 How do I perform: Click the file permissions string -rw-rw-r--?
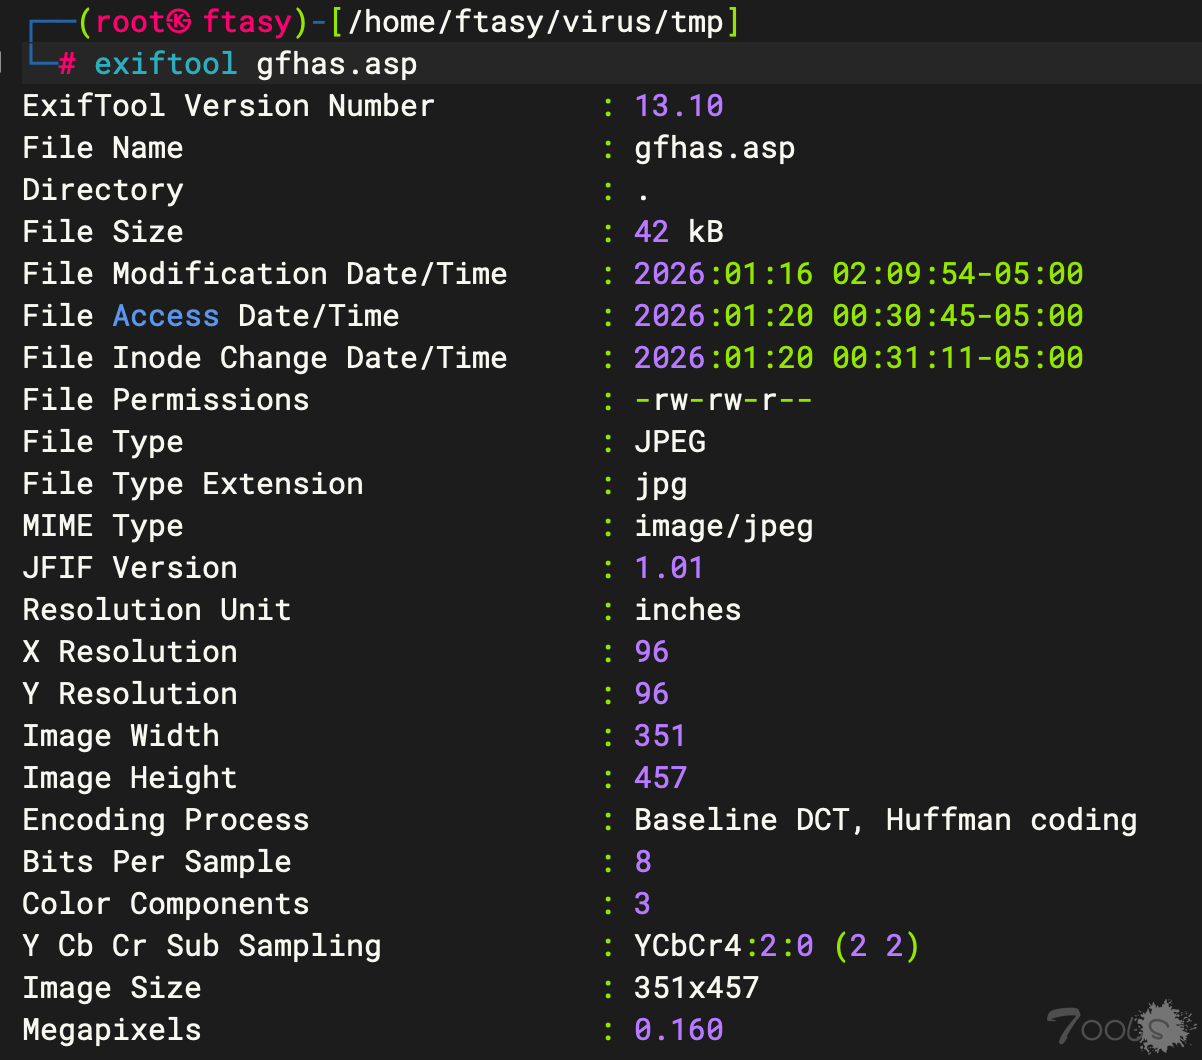point(723,400)
